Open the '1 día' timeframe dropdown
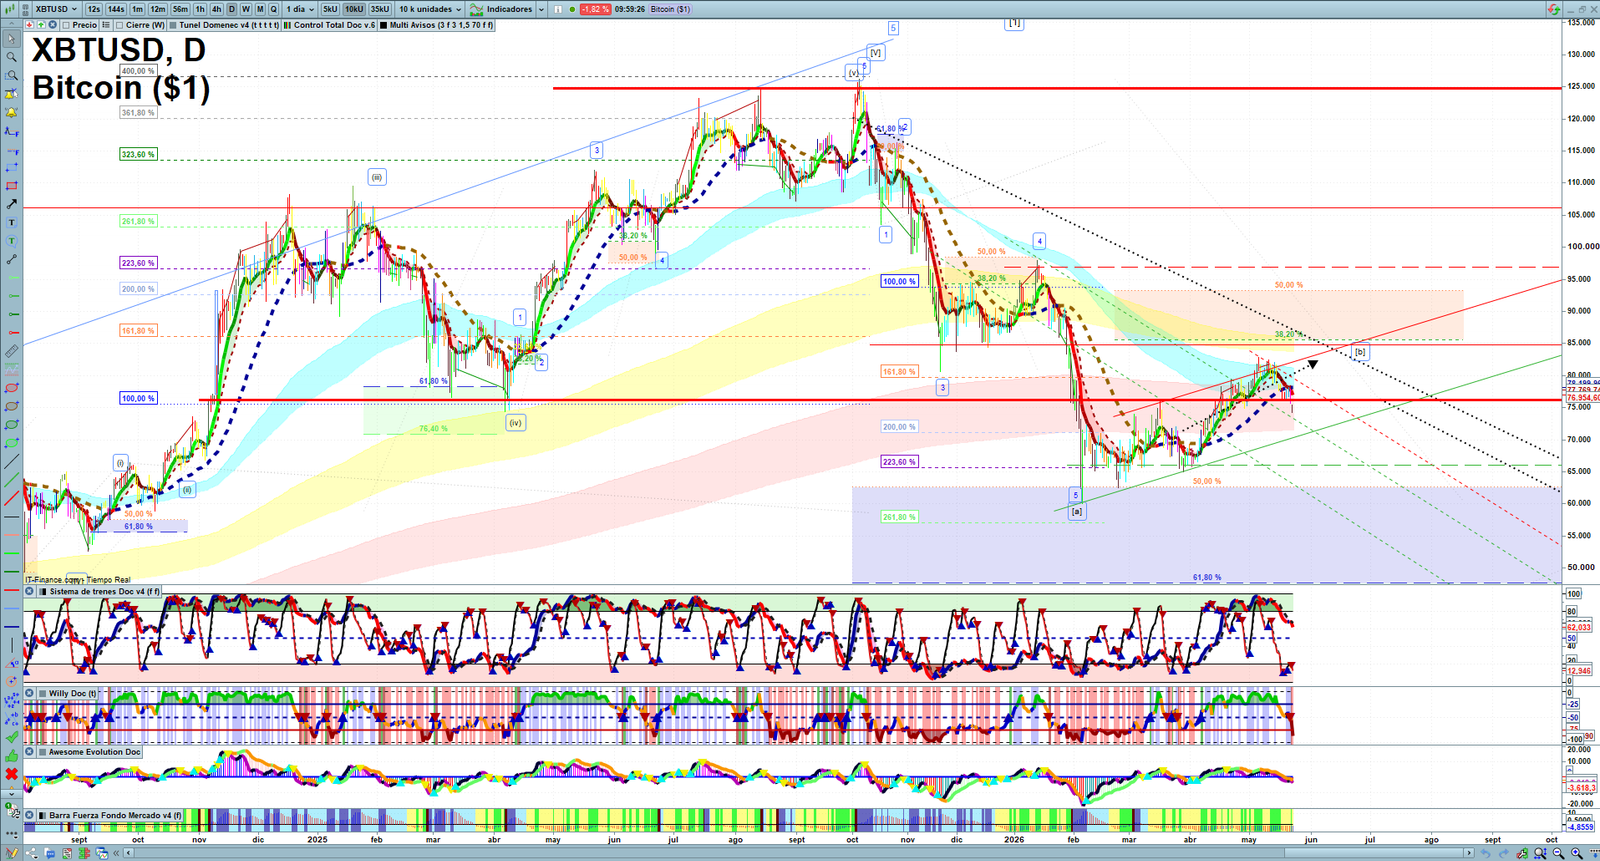This screenshot has height=861, width=1600. tap(300, 9)
